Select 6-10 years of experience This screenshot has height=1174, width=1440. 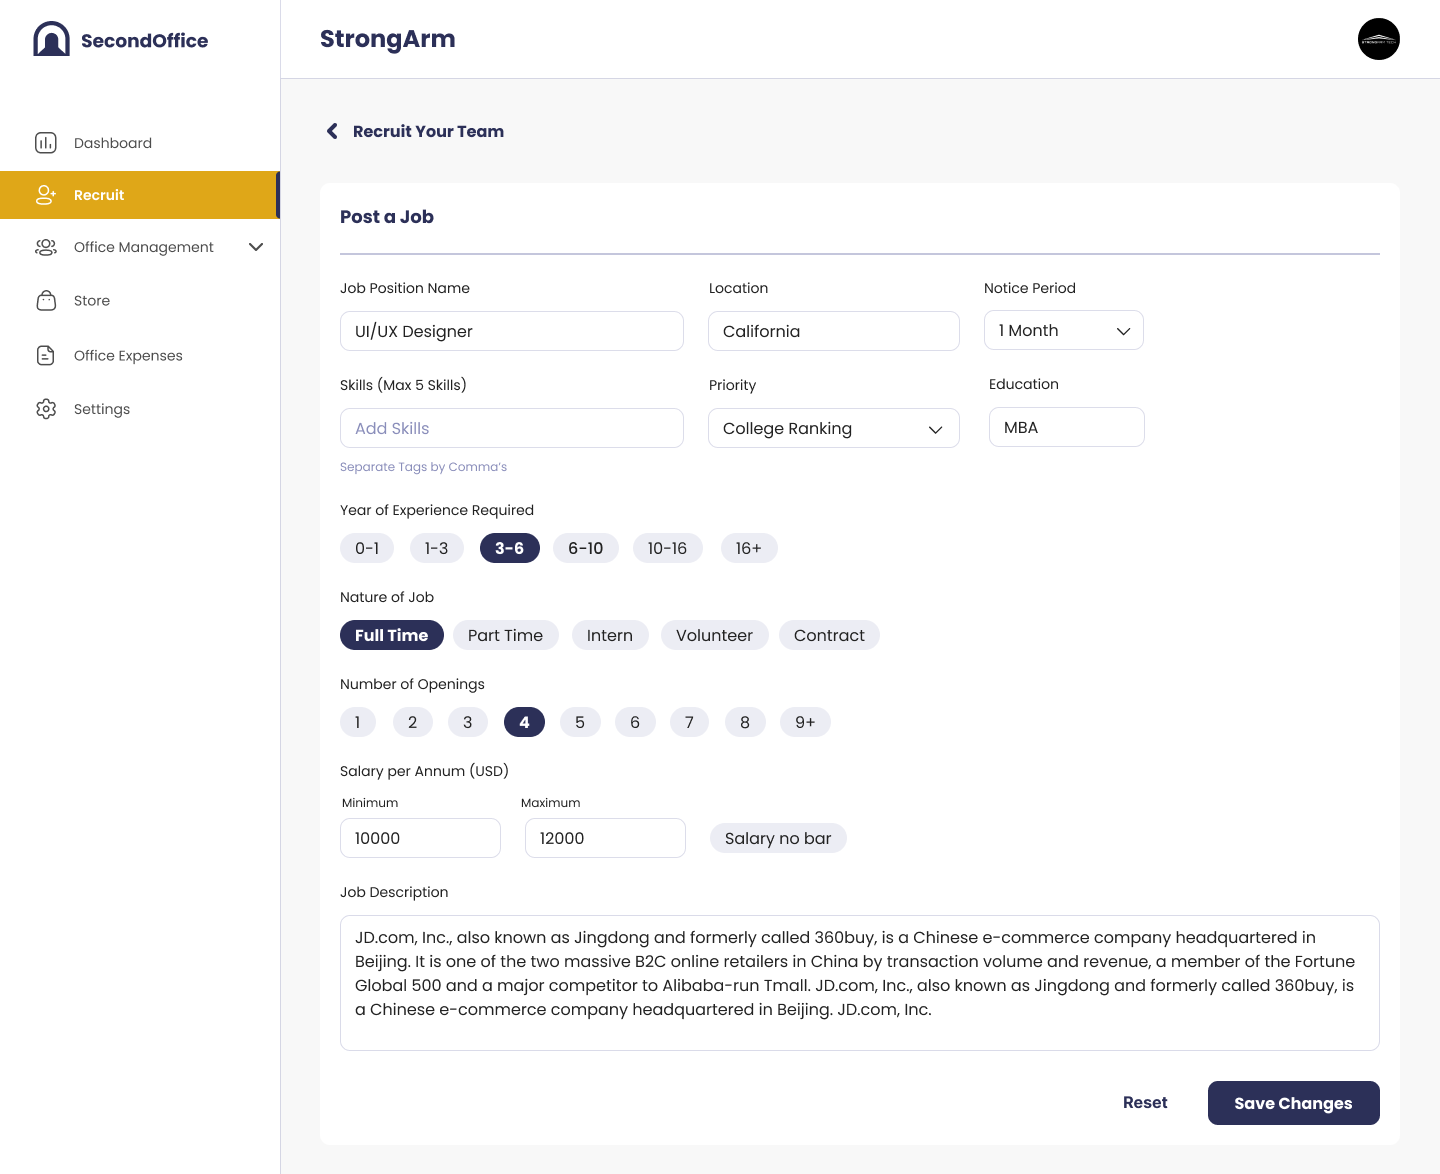pyautogui.click(x=586, y=548)
